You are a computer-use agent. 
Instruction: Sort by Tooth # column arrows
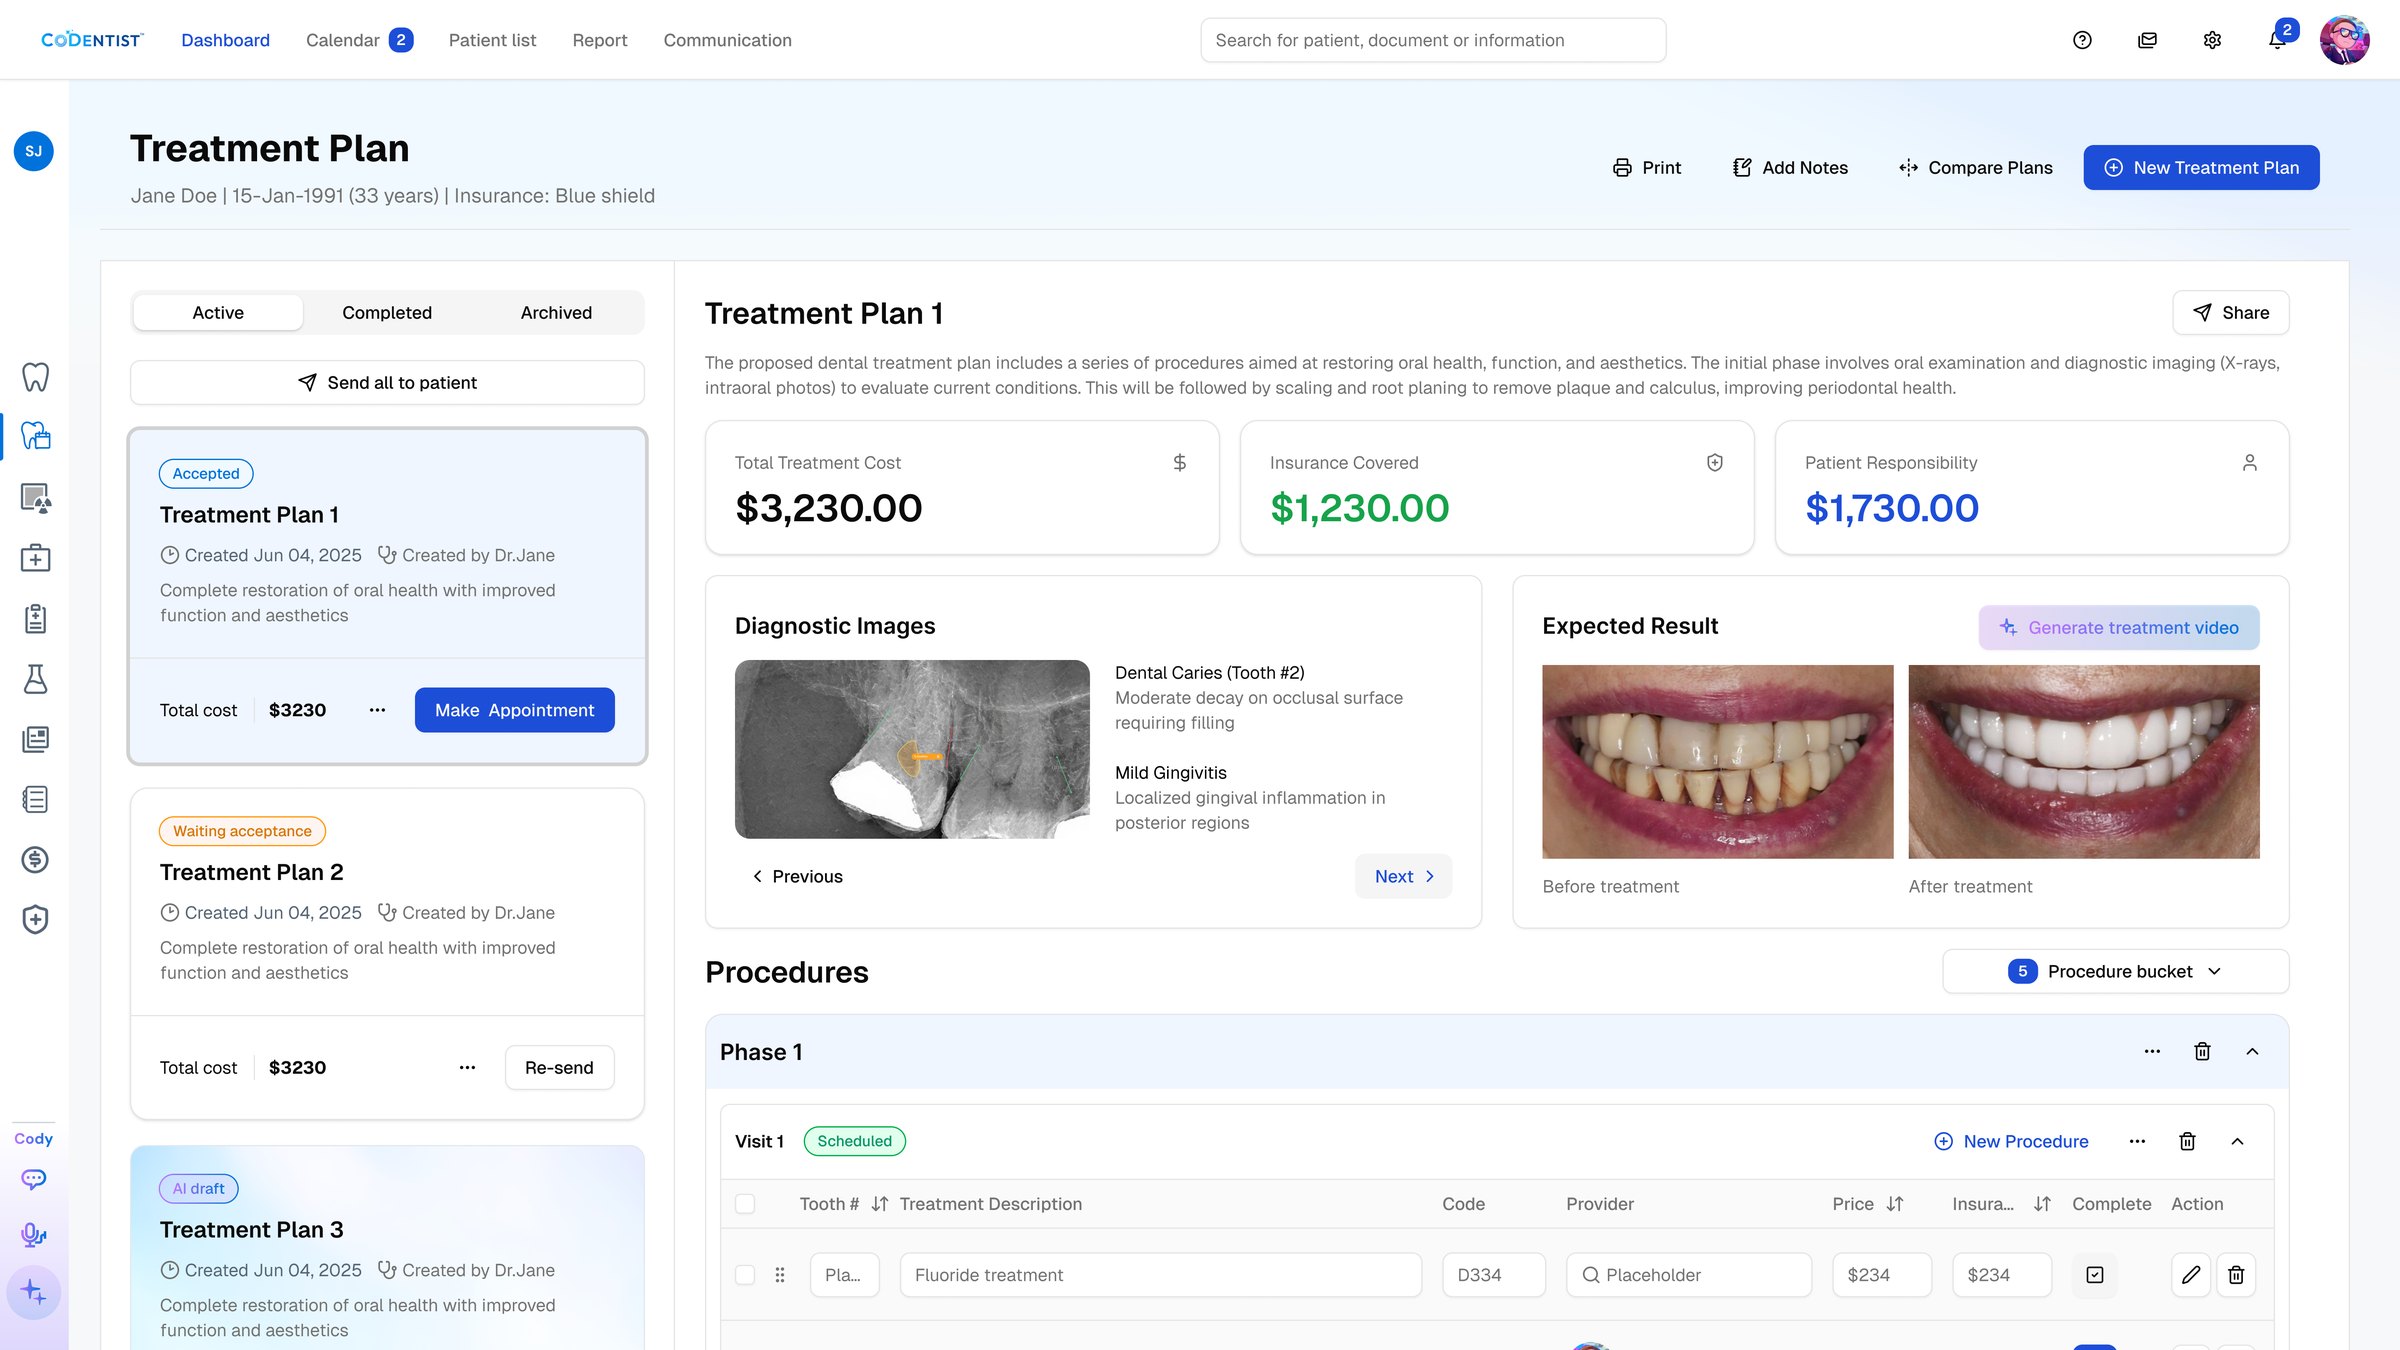879,1204
